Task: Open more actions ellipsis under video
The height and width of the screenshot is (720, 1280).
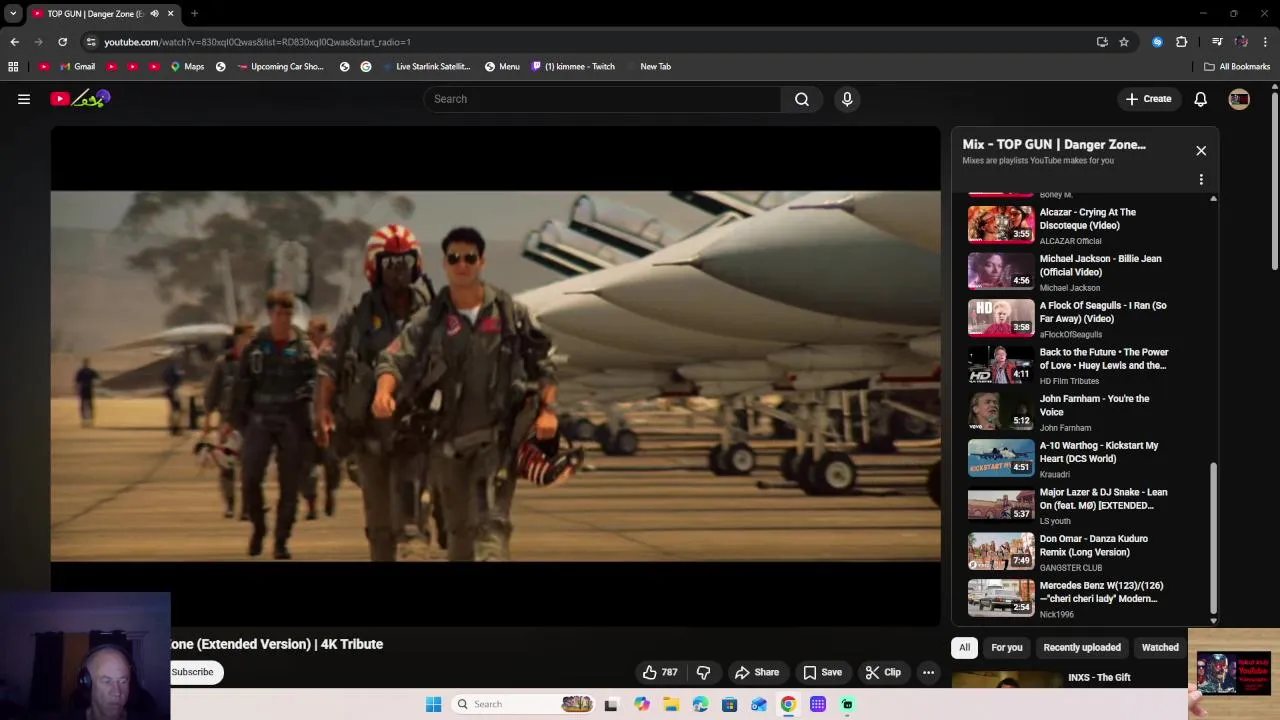Action: pyautogui.click(x=928, y=672)
